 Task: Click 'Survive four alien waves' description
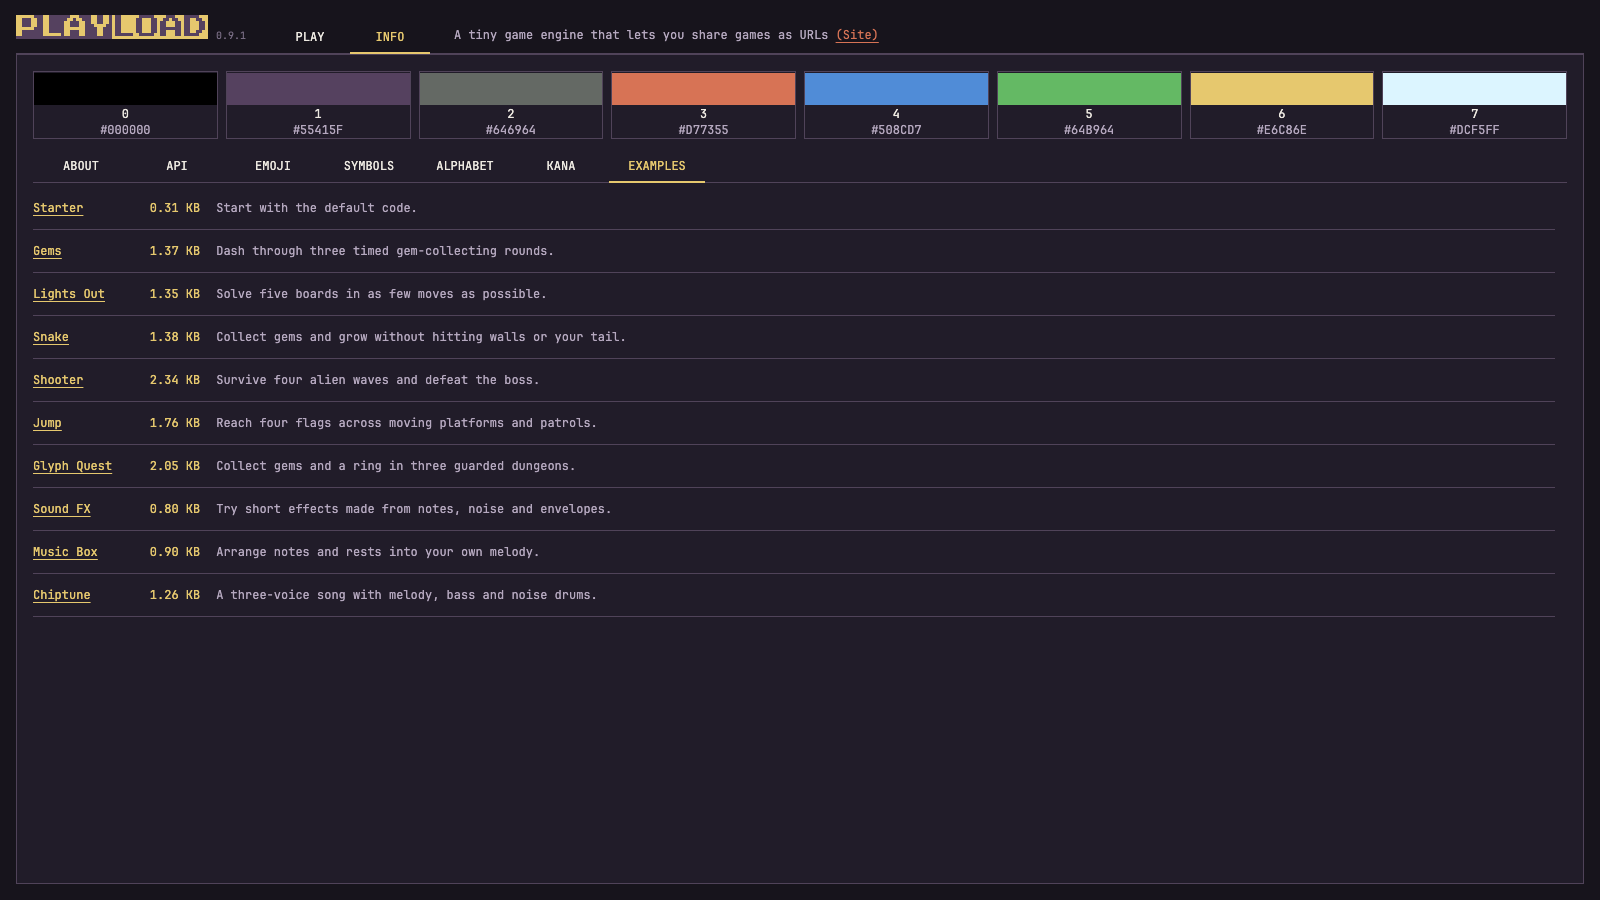pos(377,380)
